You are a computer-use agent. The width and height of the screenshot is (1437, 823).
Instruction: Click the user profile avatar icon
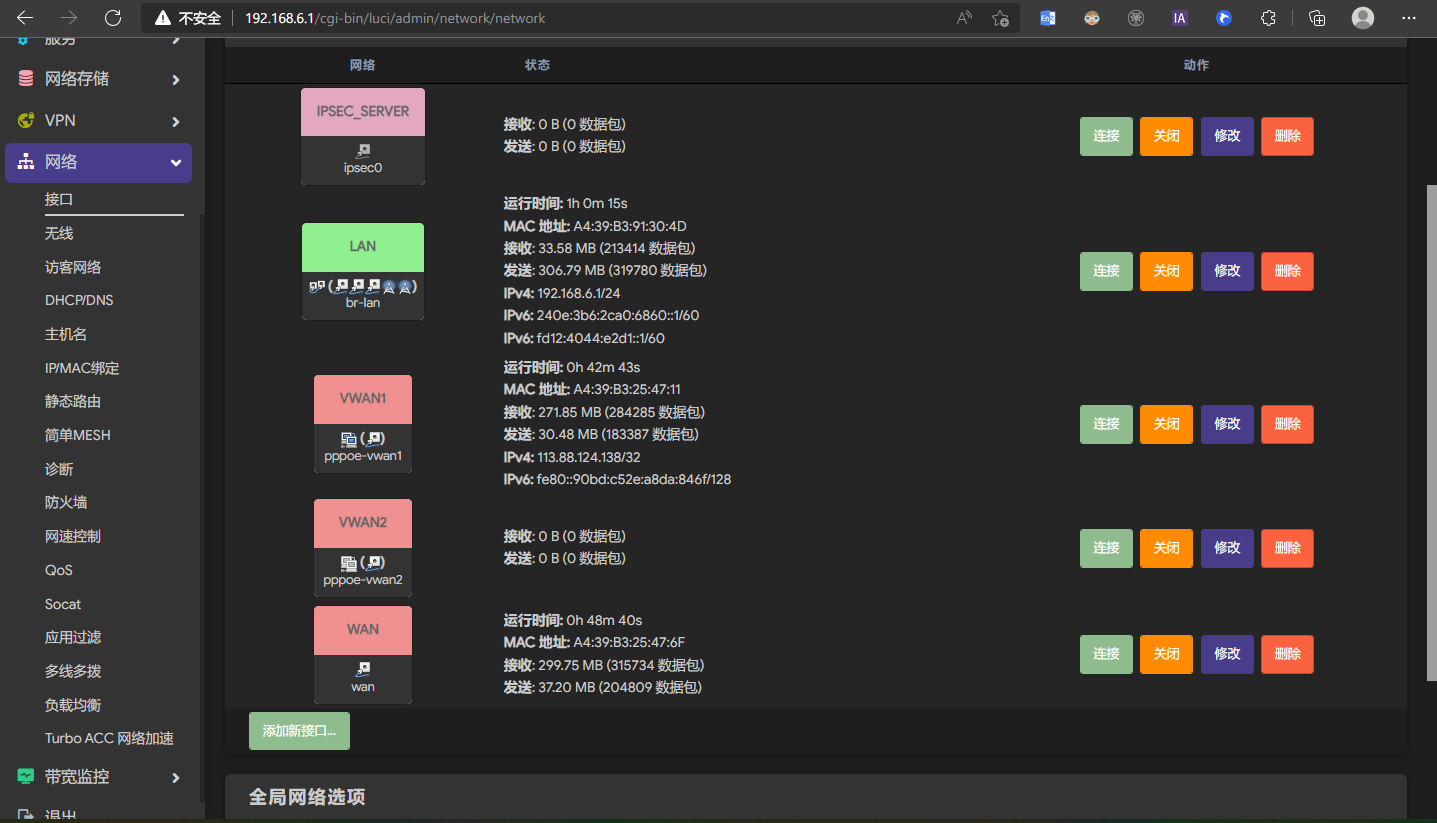pos(1362,18)
